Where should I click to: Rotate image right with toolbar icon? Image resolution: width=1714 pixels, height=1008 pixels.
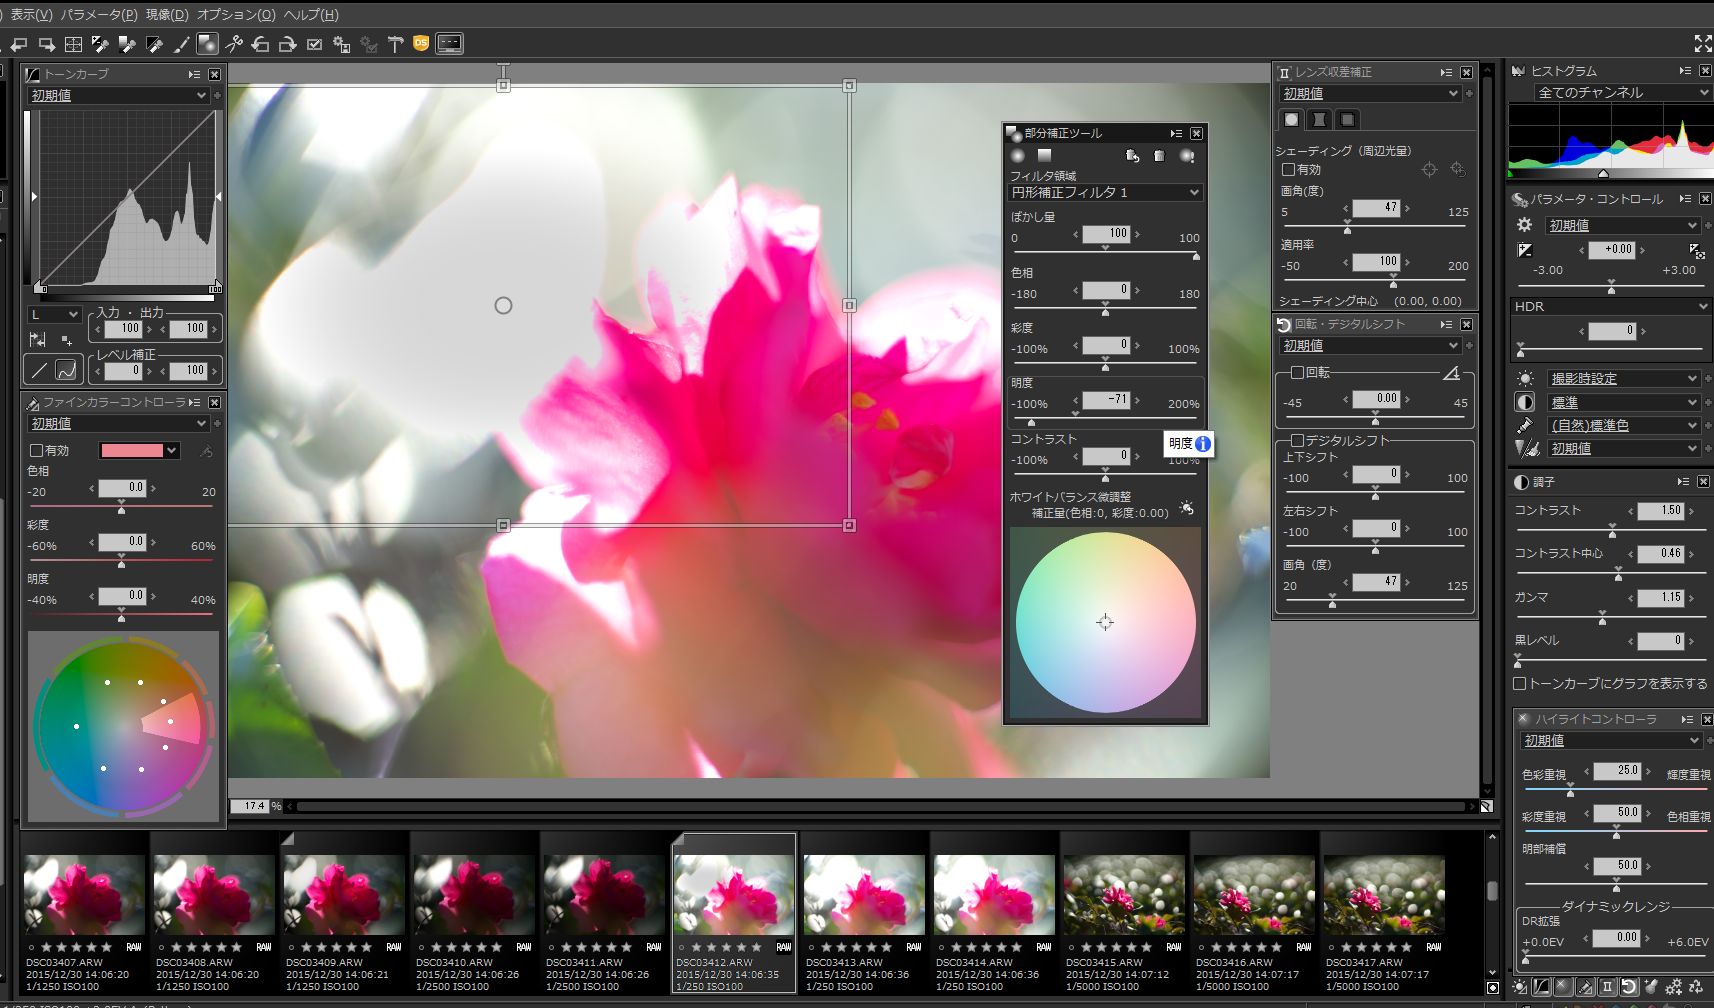tap(288, 44)
